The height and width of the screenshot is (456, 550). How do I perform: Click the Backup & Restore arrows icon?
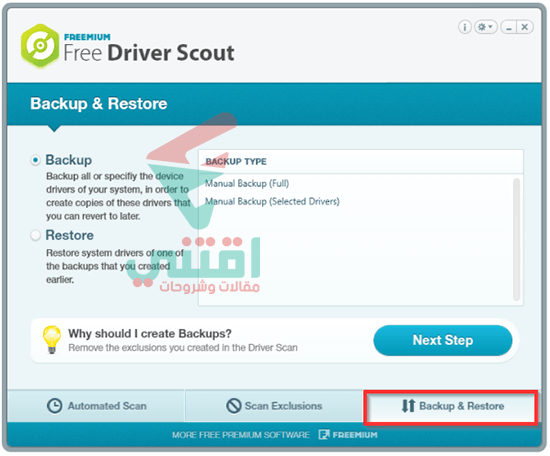pyautogui.click(x=408, y=406)
